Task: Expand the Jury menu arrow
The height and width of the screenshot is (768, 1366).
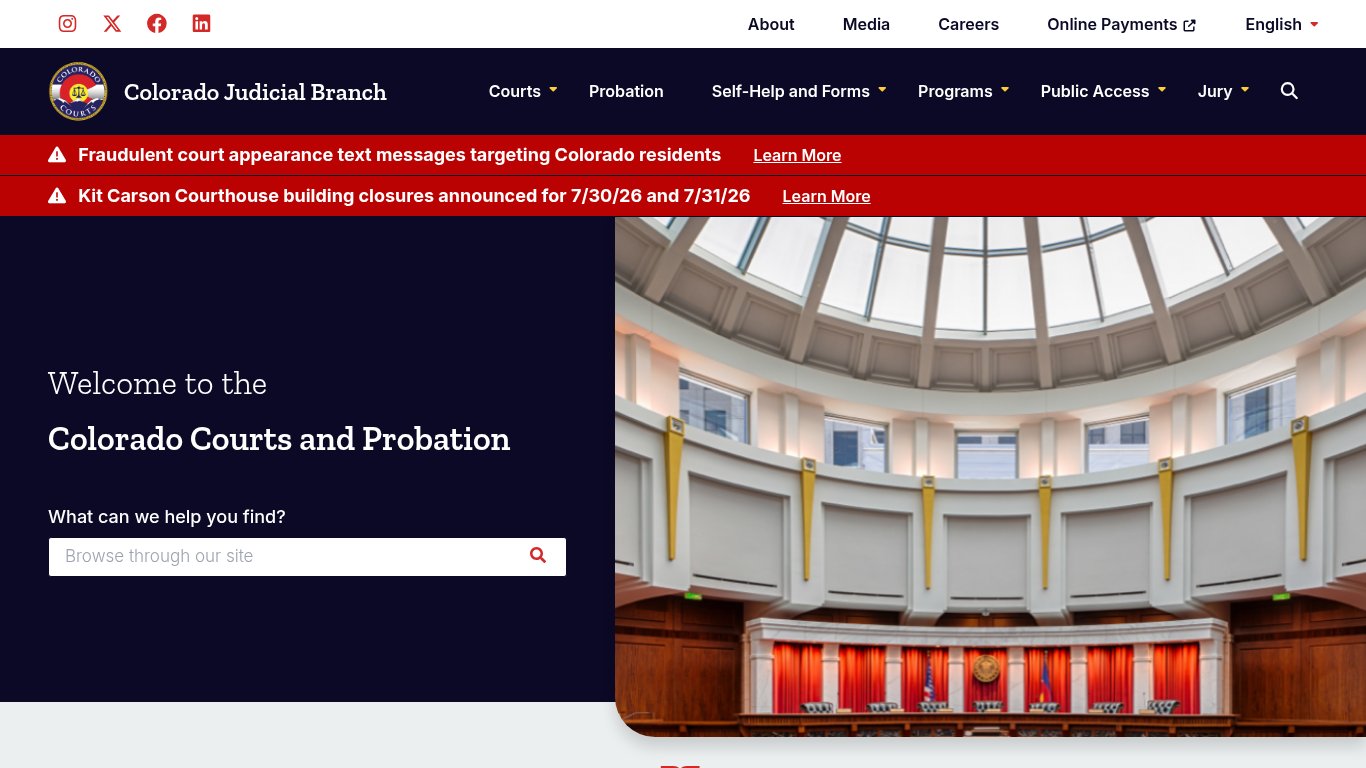Action: click(x=1245, y=90)
